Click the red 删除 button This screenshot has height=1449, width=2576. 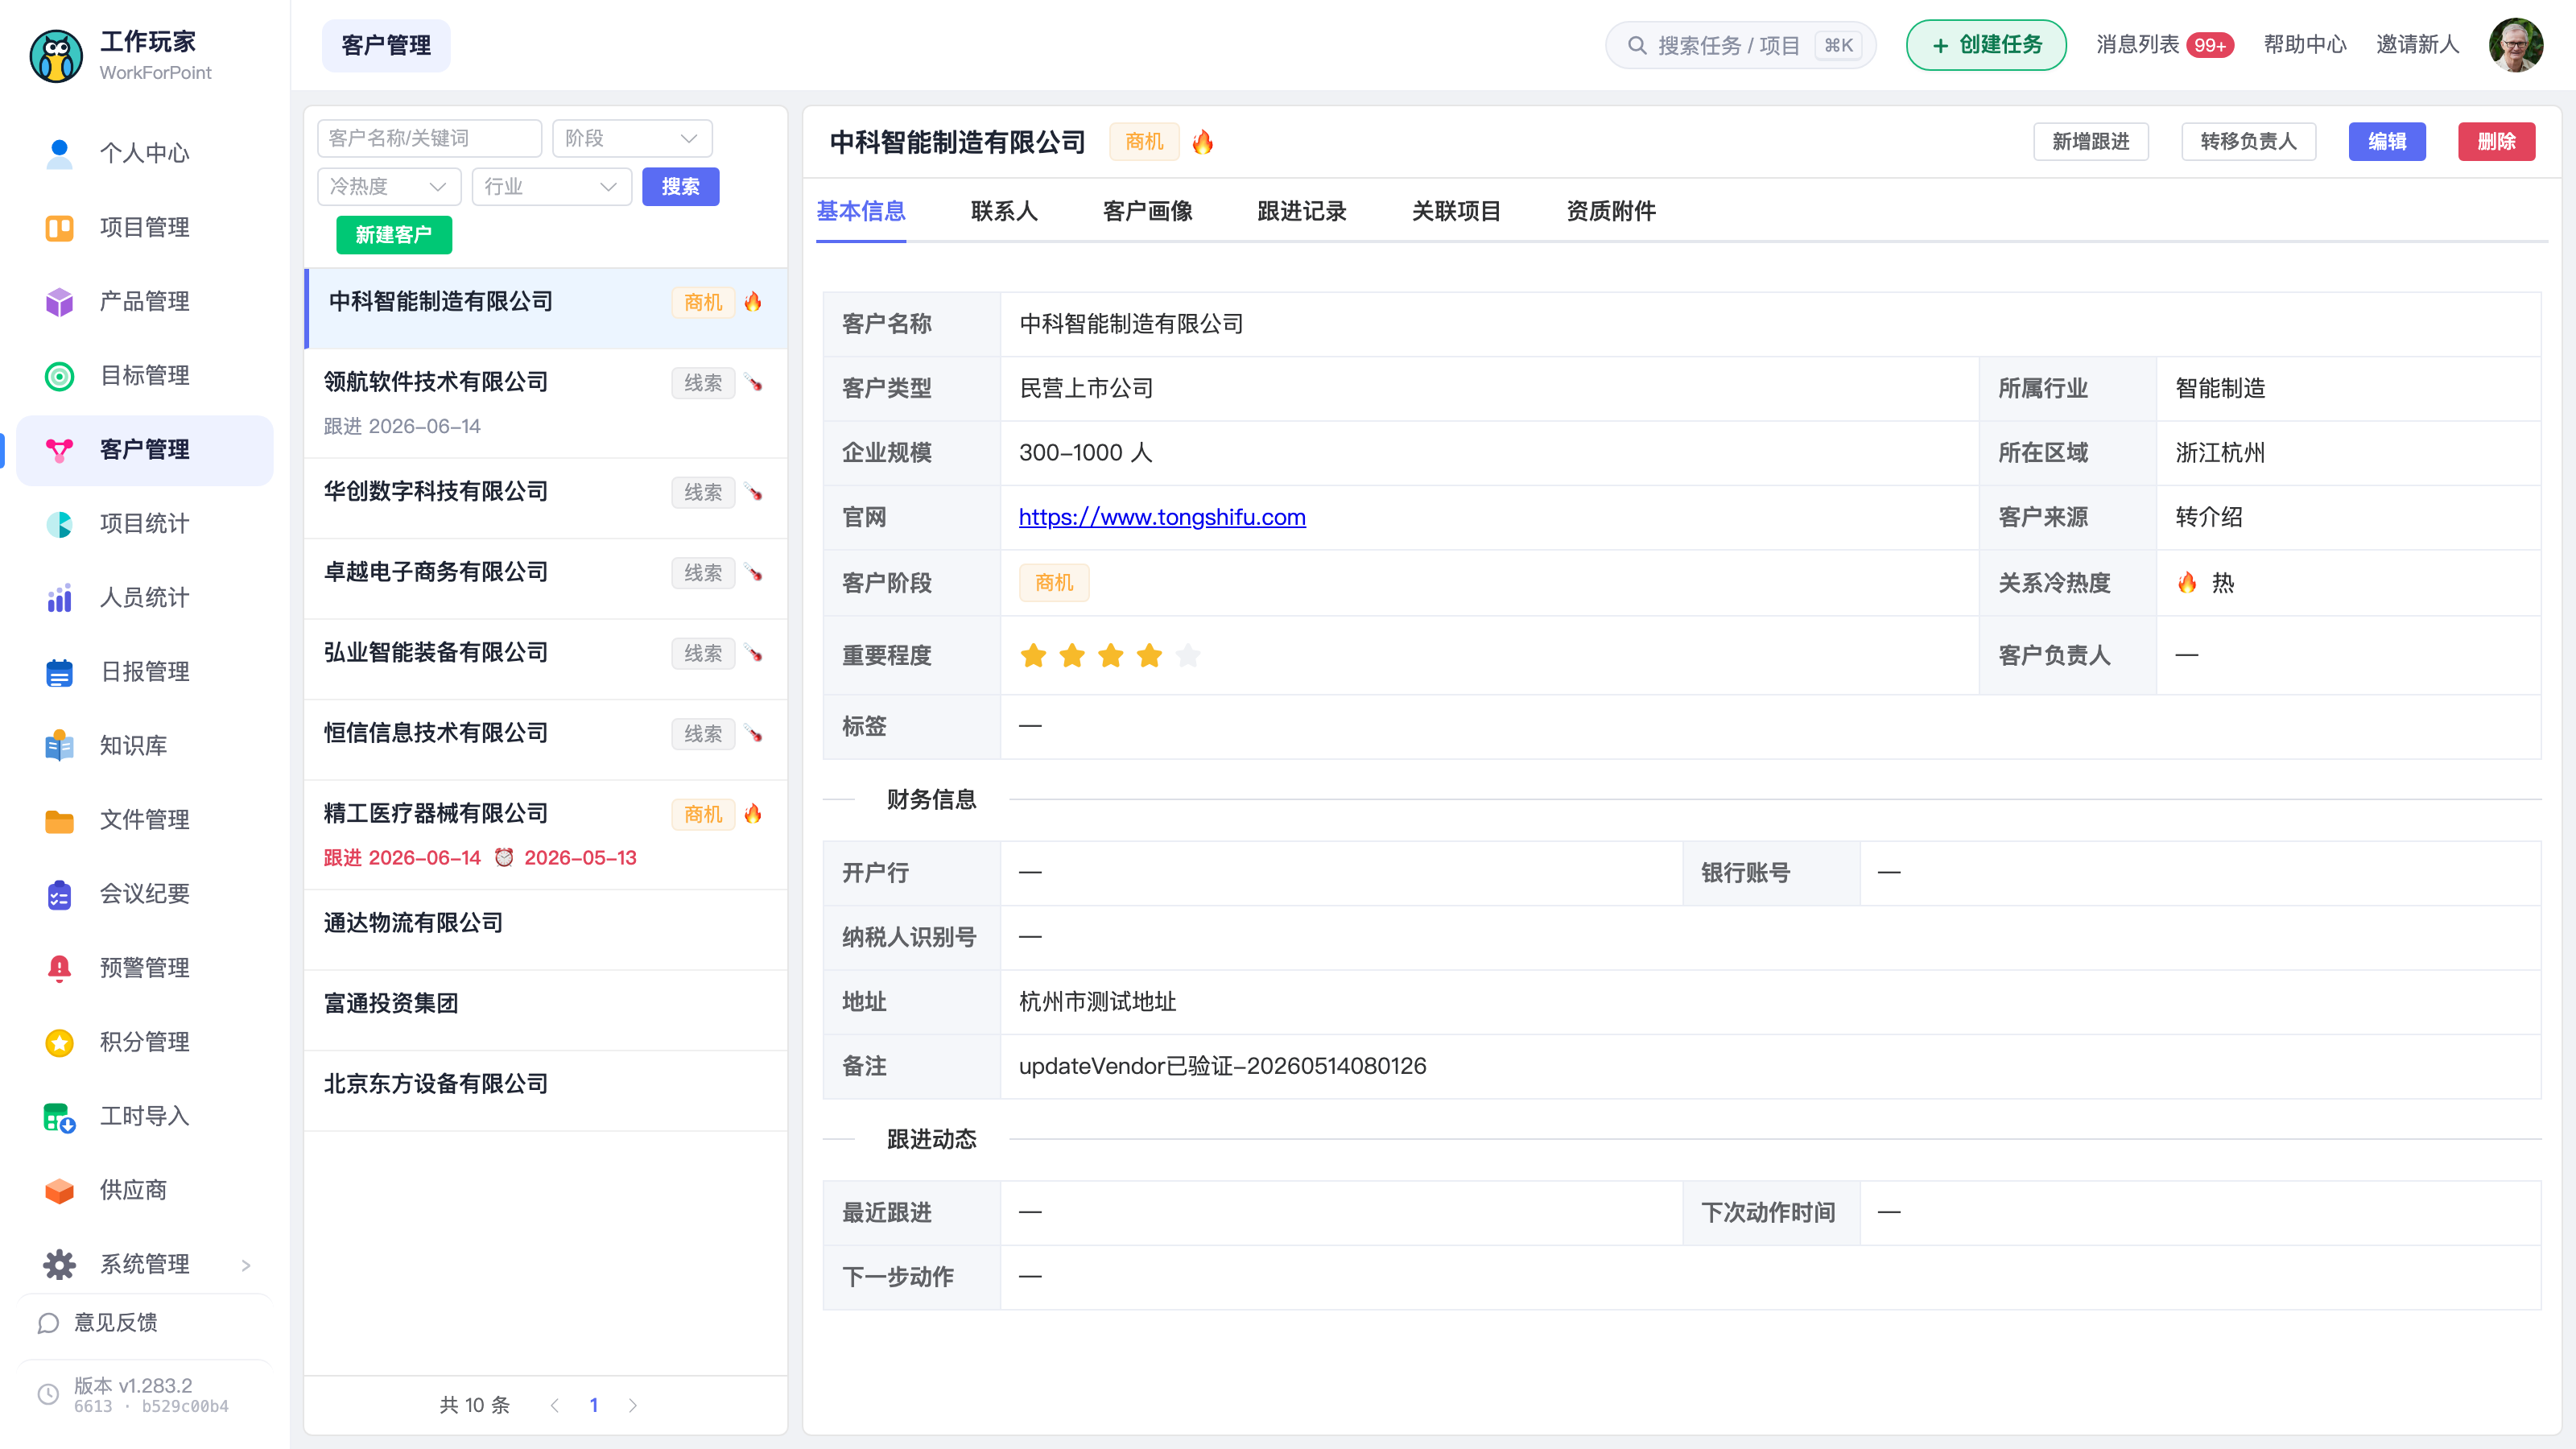[x=2496, y=141]
